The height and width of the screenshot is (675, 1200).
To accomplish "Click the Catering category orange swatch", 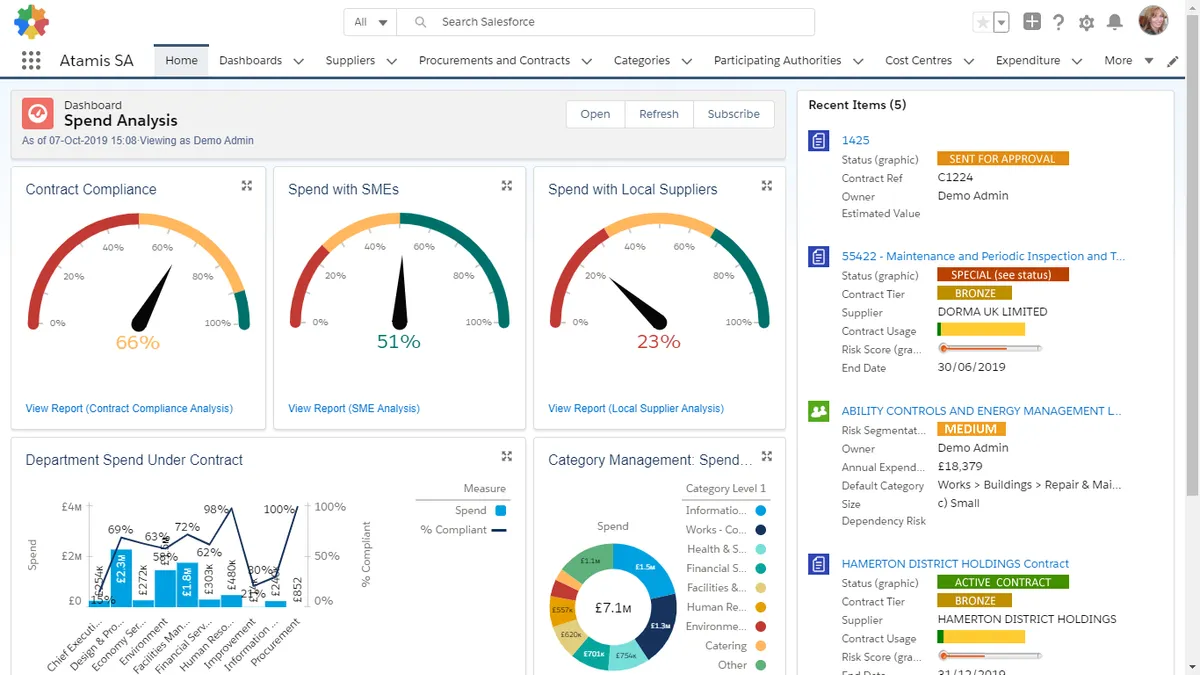I will 761,646.
